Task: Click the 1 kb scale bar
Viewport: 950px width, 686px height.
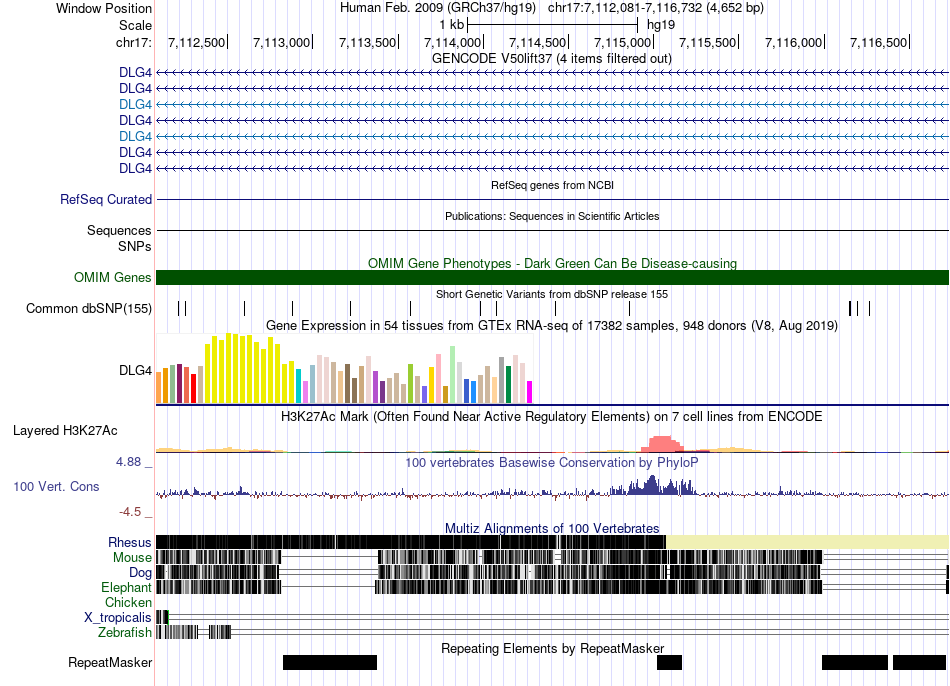Action: [553, 25]
